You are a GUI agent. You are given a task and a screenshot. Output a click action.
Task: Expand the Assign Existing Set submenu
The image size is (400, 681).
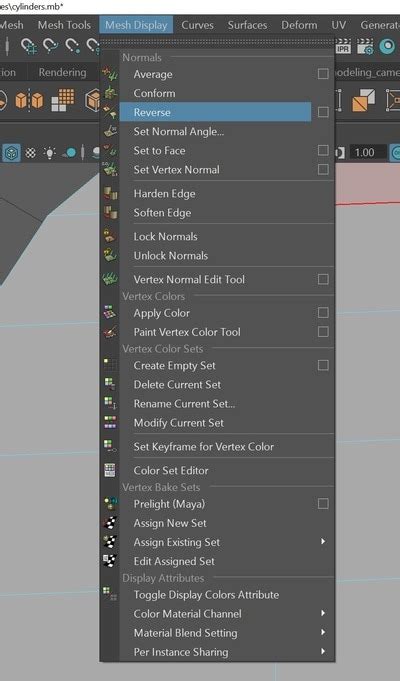click(x=323, y=542)
